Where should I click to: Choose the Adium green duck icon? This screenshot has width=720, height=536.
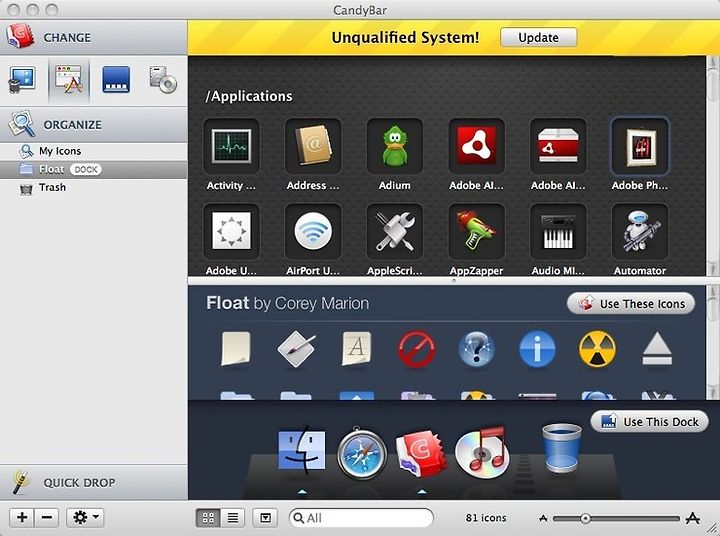(x=394, y=146)
